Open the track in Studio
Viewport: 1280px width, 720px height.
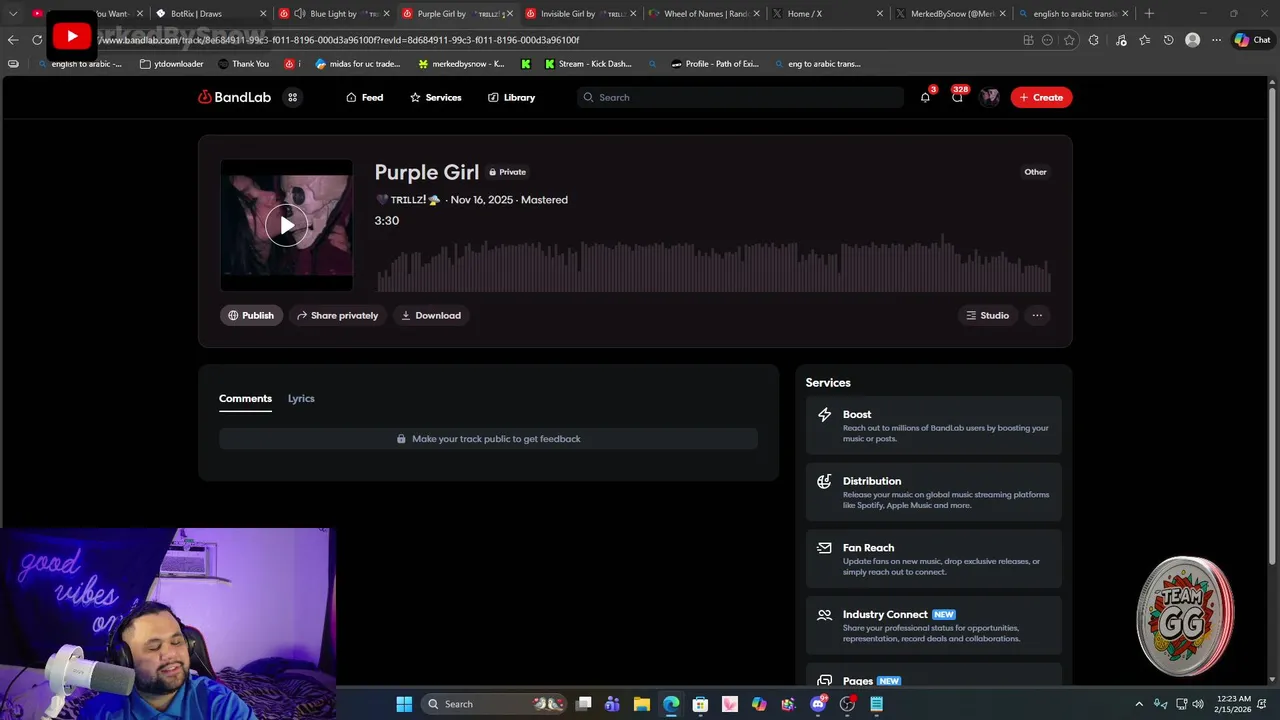(988, 315)
